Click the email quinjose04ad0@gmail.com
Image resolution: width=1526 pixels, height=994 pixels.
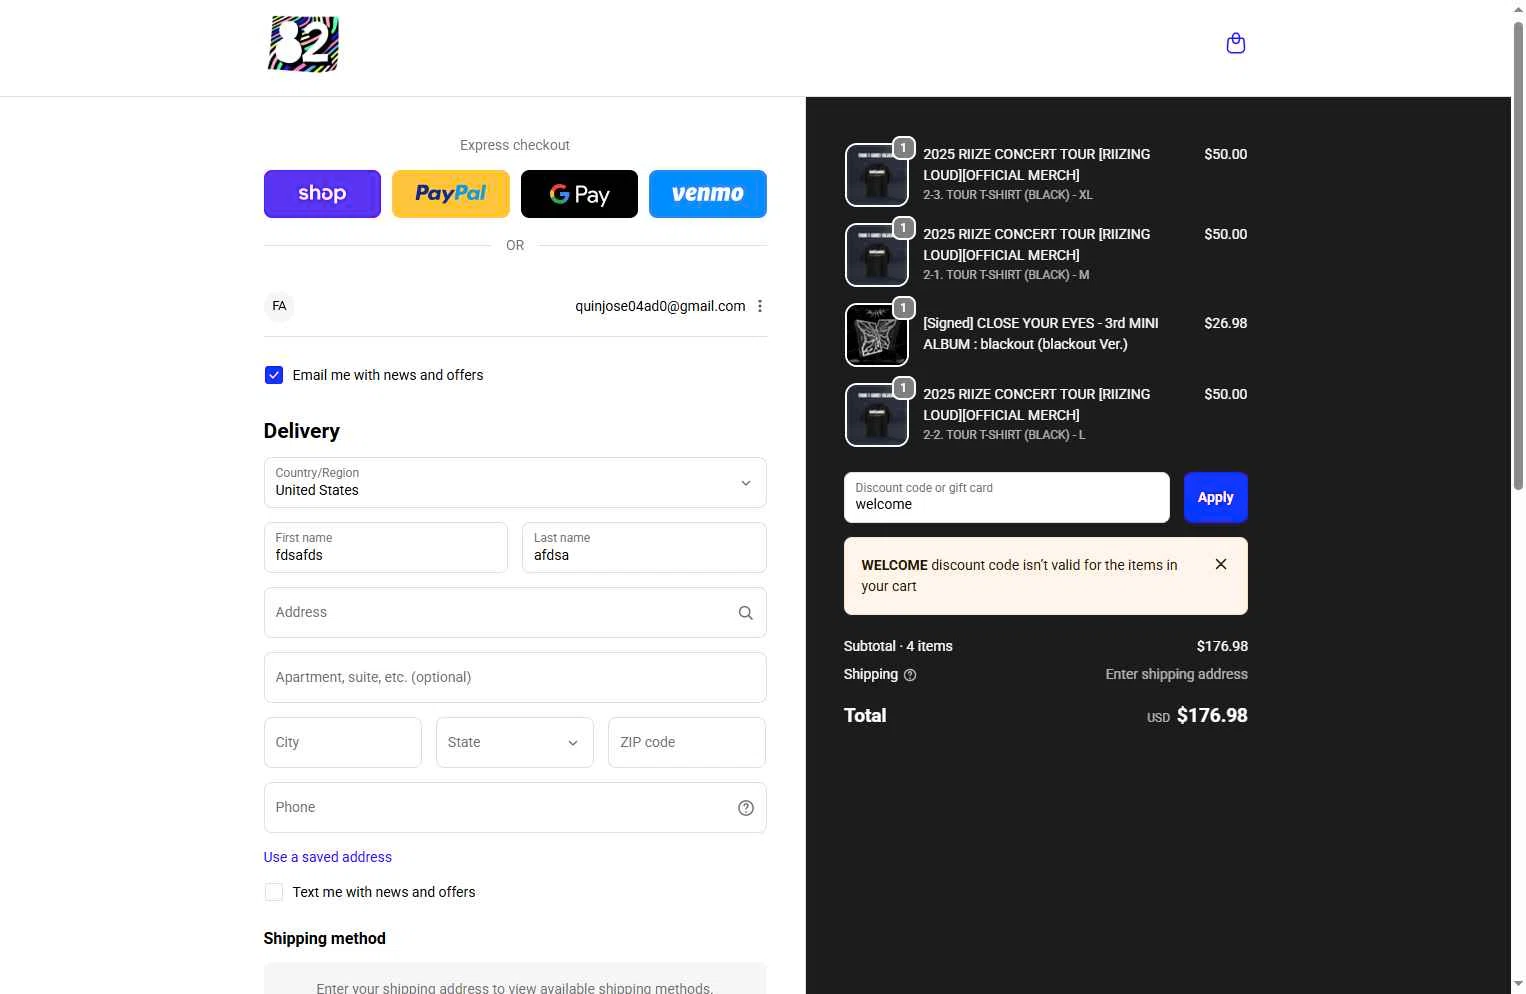point(660,306)
